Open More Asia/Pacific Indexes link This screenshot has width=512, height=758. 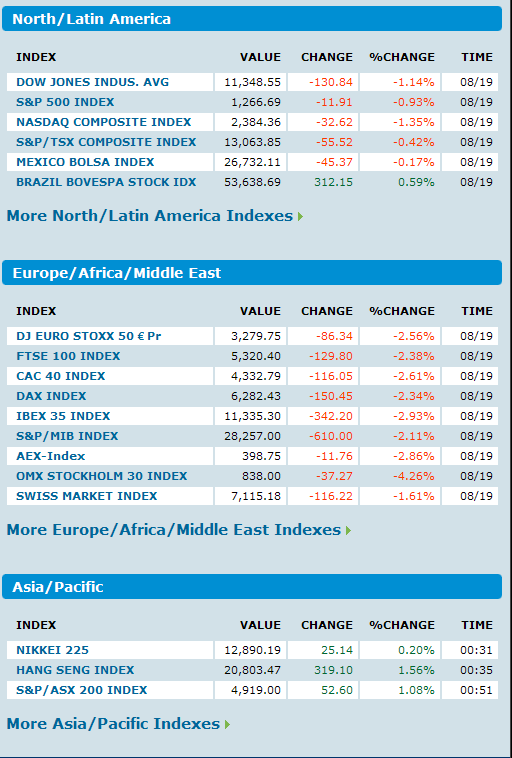click(x=114, y=724)
